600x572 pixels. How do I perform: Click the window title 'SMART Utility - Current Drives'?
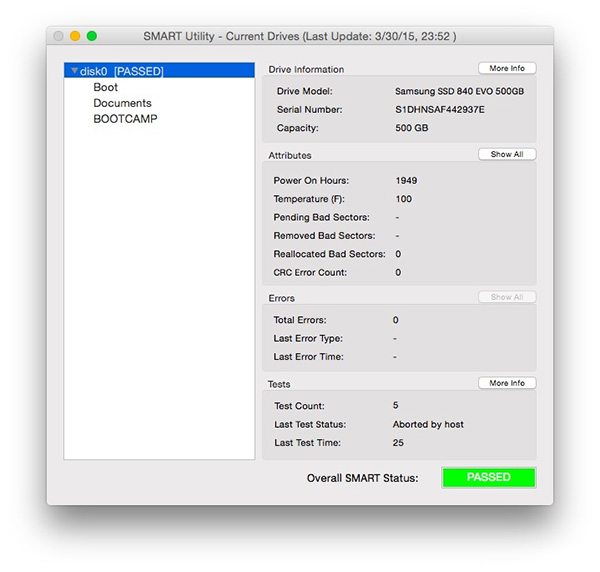(221, 36)
